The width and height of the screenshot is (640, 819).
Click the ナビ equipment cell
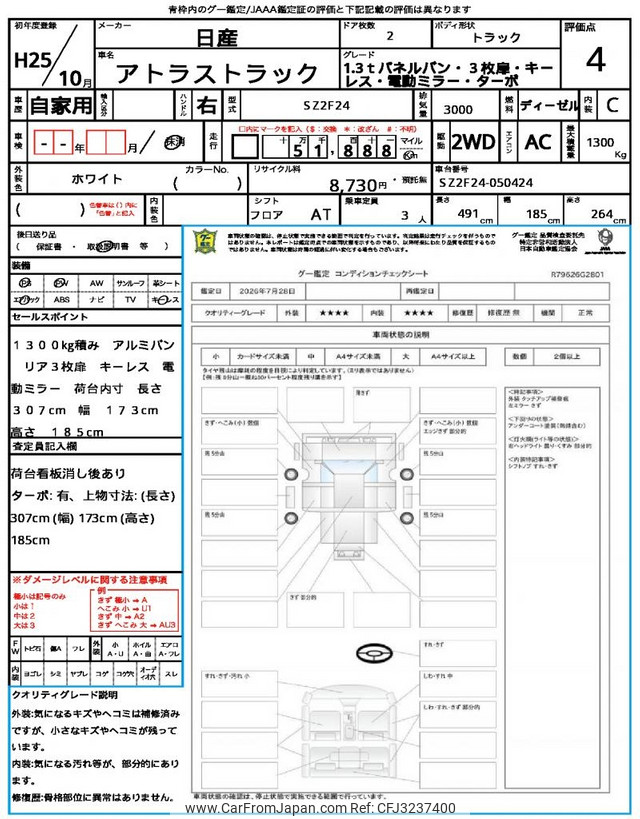(x=97, y=300)
